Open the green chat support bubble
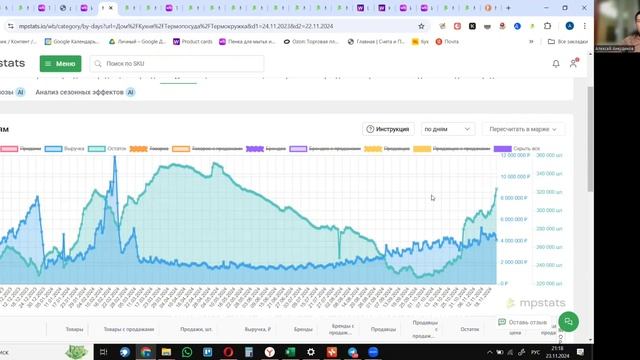The width and height of the screenshot is (640, 360). pyautogui.click(x=569, y=322)
